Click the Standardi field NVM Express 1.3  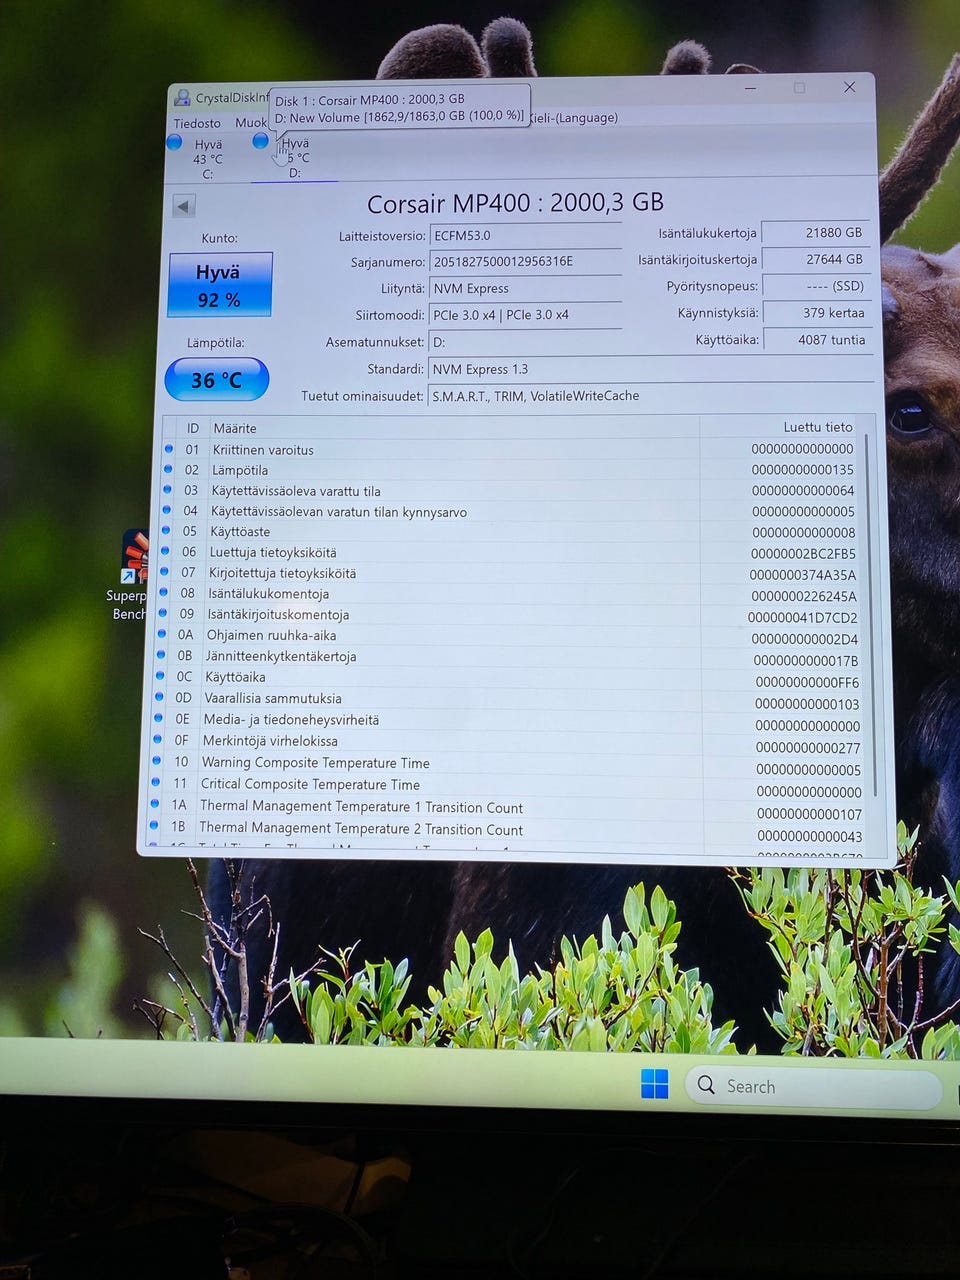pos(649,369)
